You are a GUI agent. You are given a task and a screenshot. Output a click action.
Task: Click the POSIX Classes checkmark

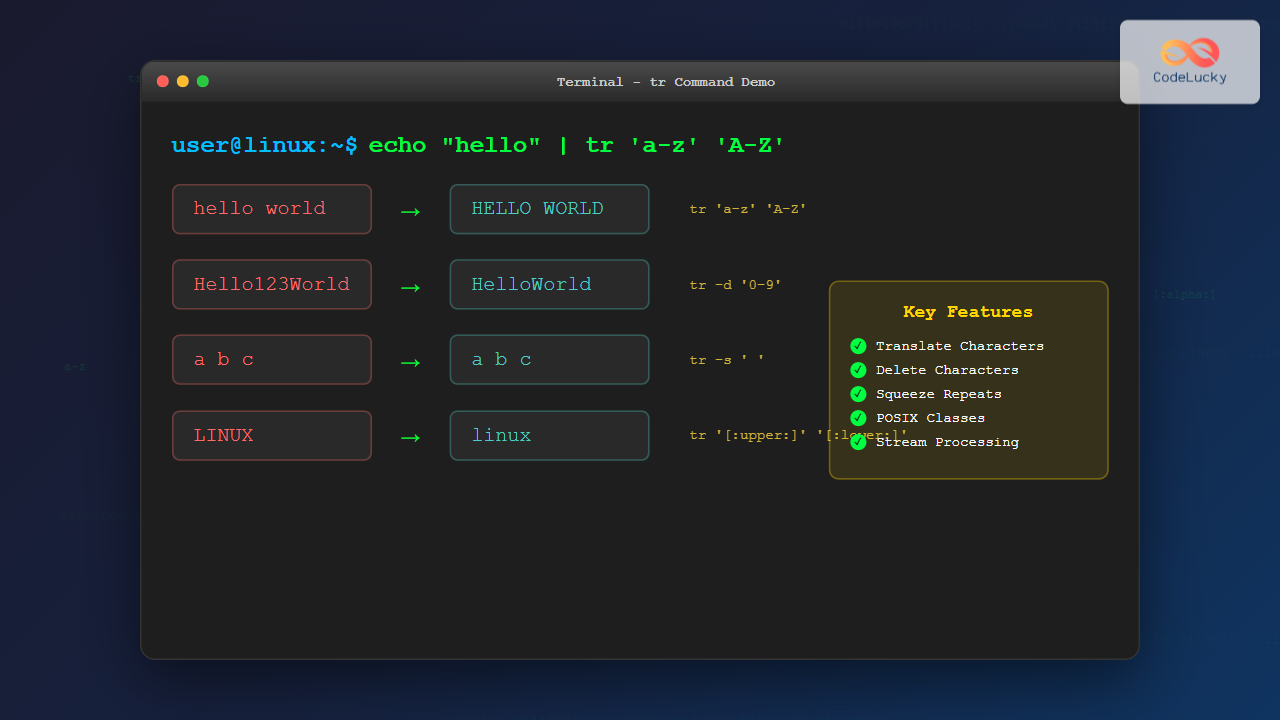(x=858, y=418)
